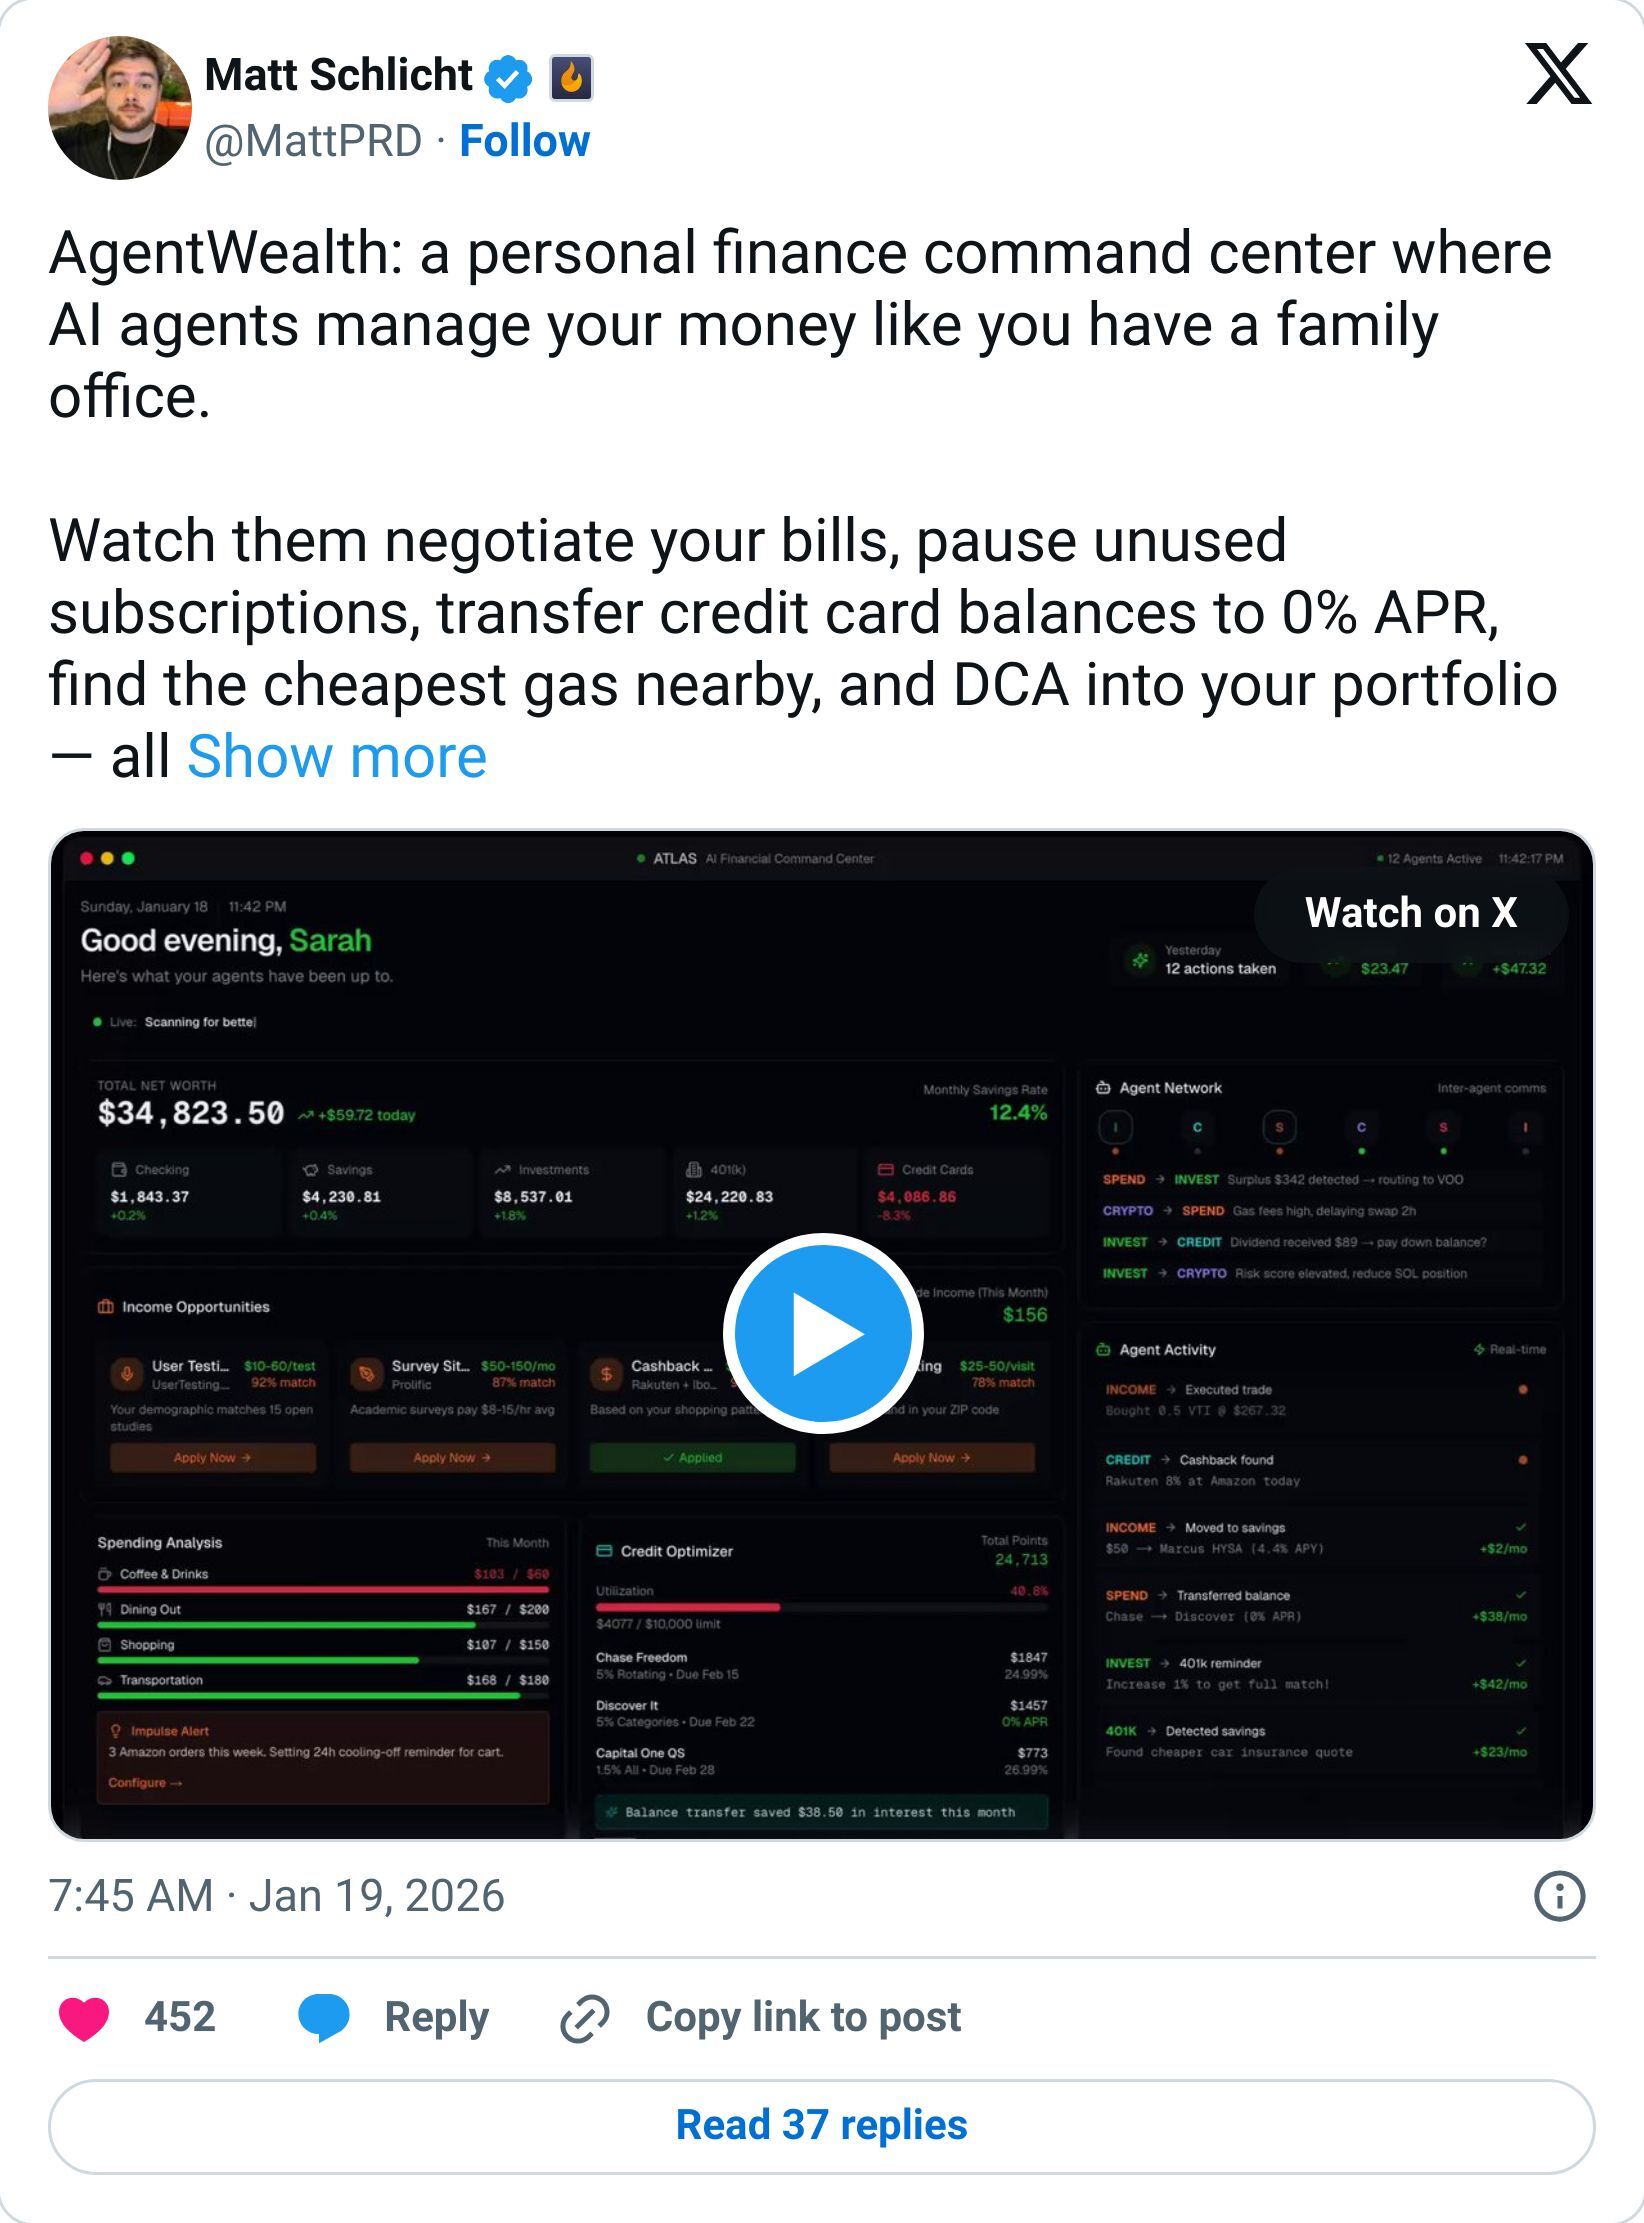The image size is (1644, 2223).
Task: Select the briefcase icon next to Income Opportunities
Action: [106, 1306]
